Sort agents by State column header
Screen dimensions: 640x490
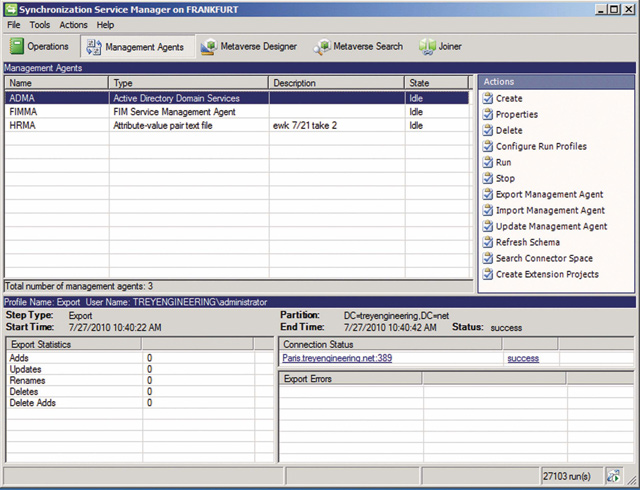click(436, 83)
